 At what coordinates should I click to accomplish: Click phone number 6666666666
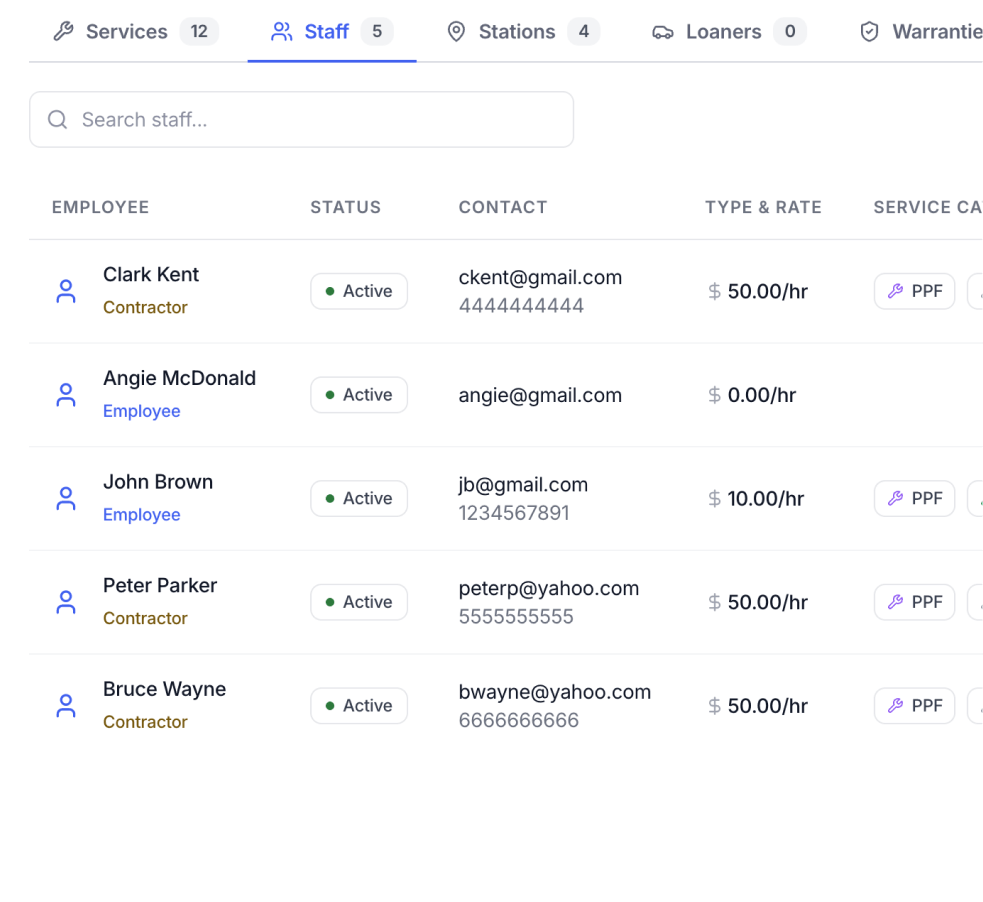(x=519, y=721)
